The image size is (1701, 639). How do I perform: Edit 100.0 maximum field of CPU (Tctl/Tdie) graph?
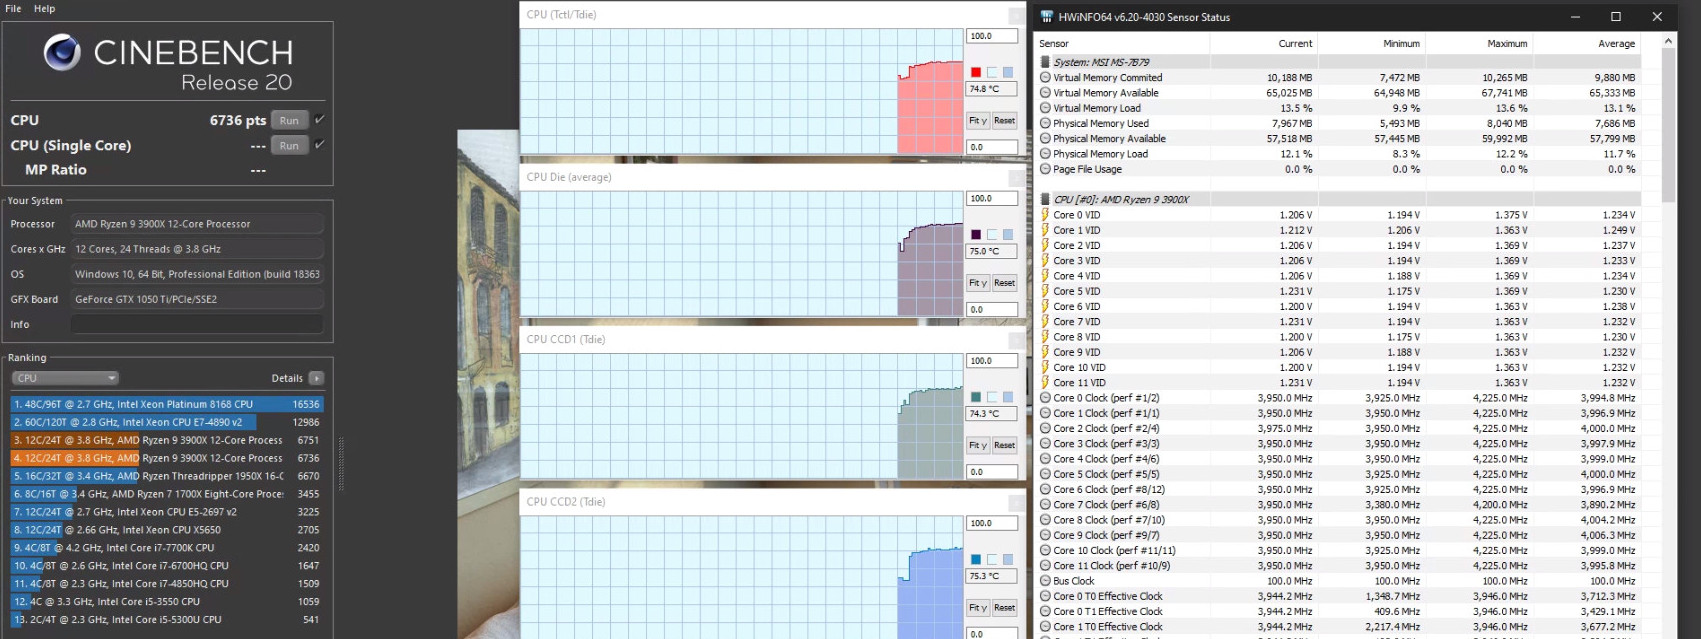992,36
